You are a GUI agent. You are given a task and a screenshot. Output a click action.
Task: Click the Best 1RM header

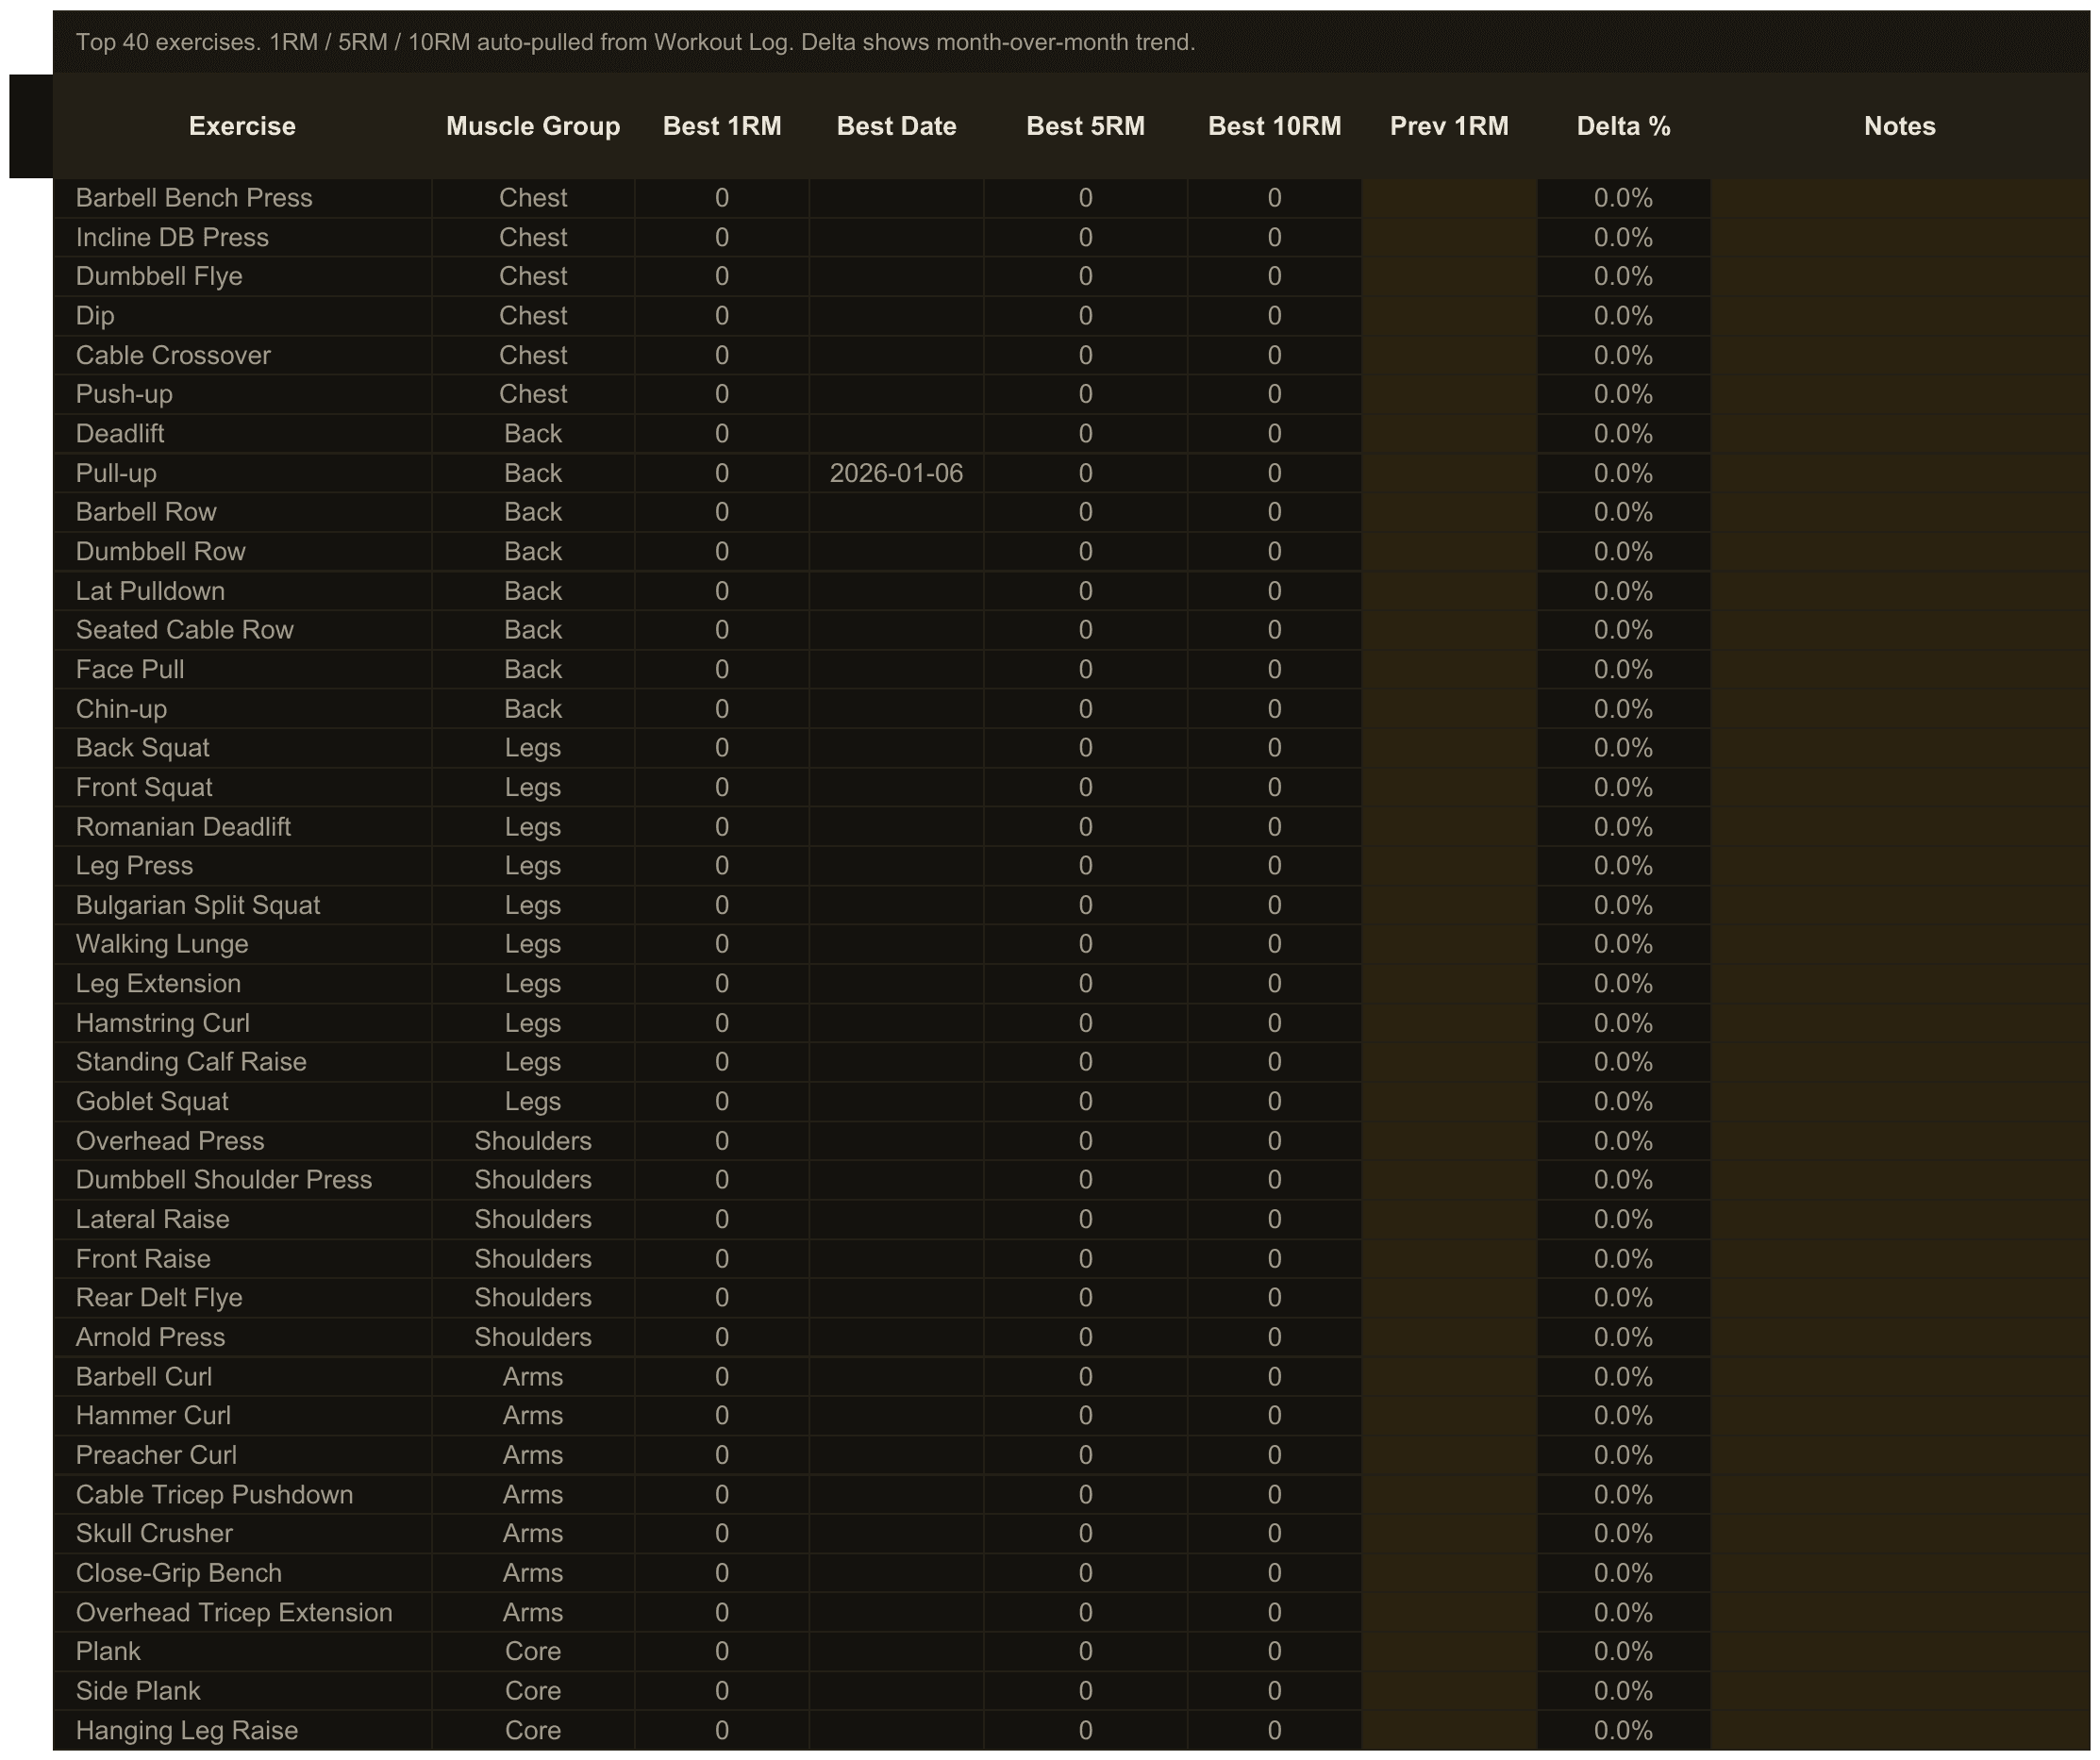click(722, 126)
